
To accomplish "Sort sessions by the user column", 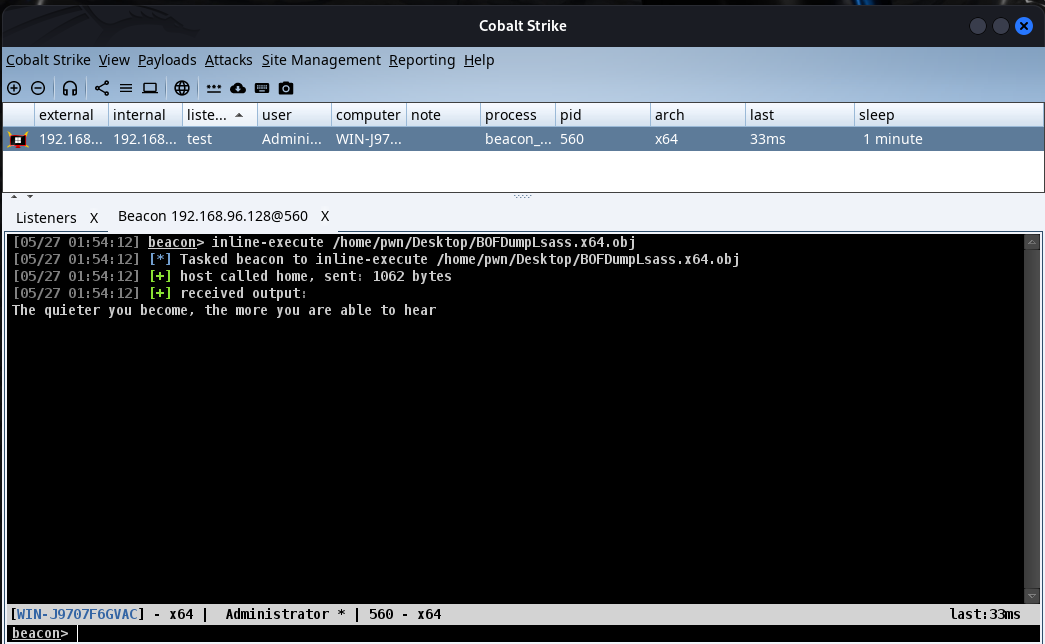I will click(x=295, y=115).
